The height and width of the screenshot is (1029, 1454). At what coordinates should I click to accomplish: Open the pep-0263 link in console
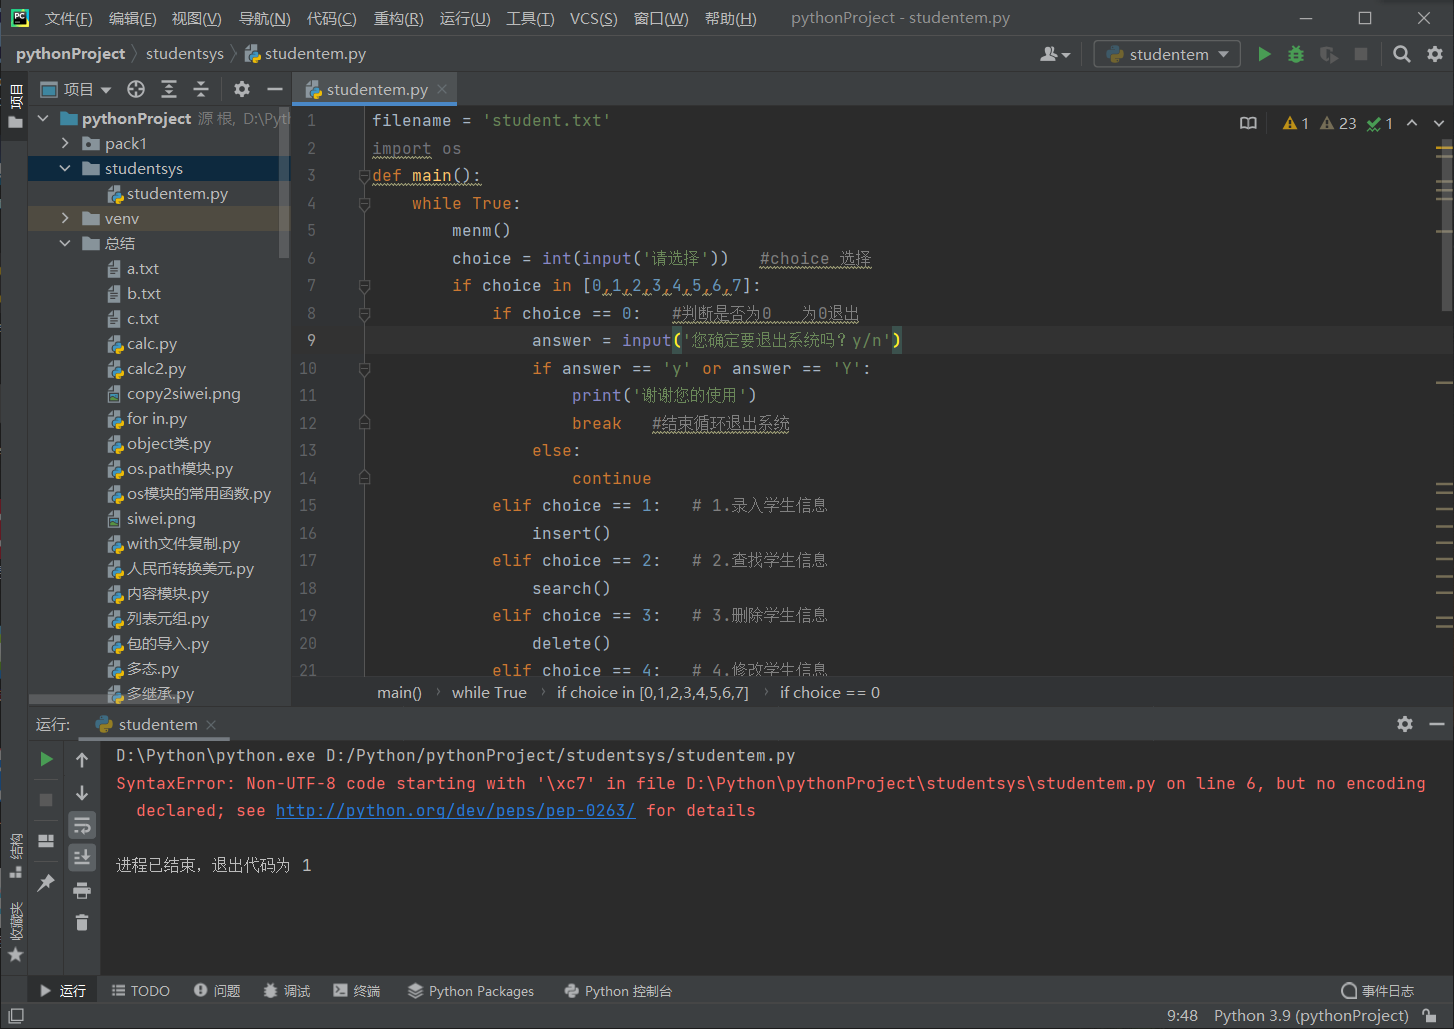coord(455,811)
